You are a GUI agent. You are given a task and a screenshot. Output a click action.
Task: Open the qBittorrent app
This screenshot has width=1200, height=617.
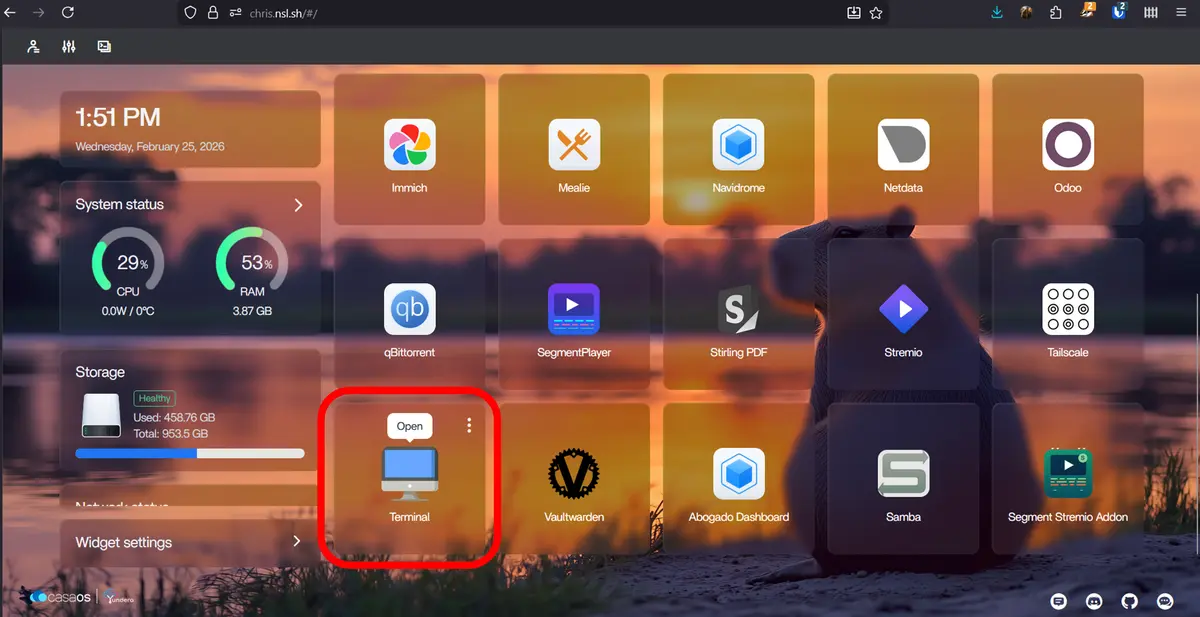click(x=409, y=309)
